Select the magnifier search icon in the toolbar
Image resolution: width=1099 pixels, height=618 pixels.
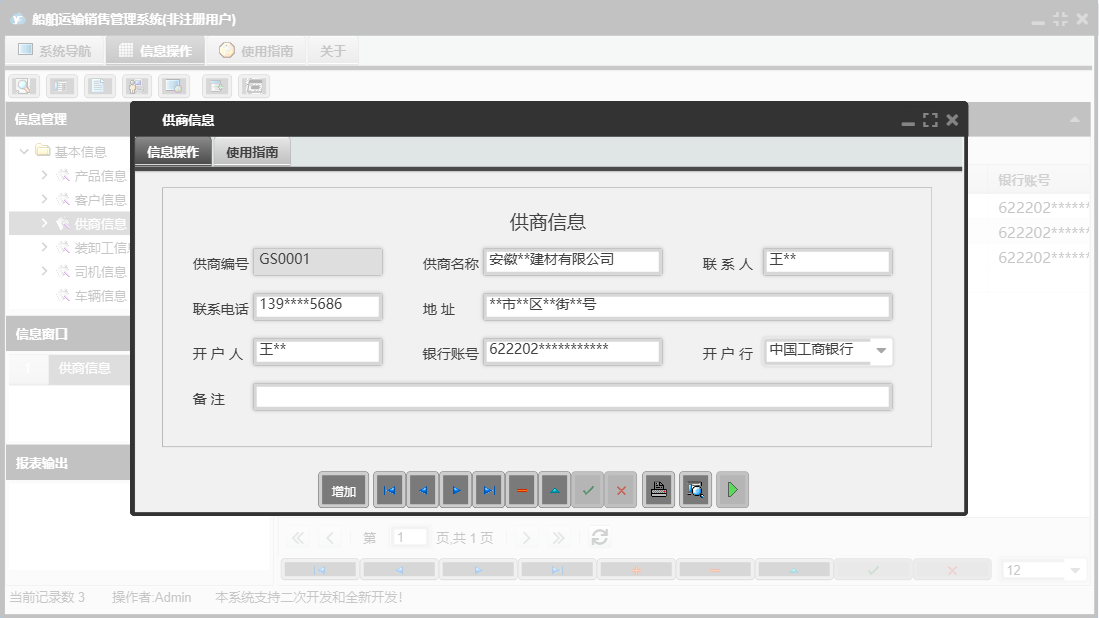click(x=23, y=85)
